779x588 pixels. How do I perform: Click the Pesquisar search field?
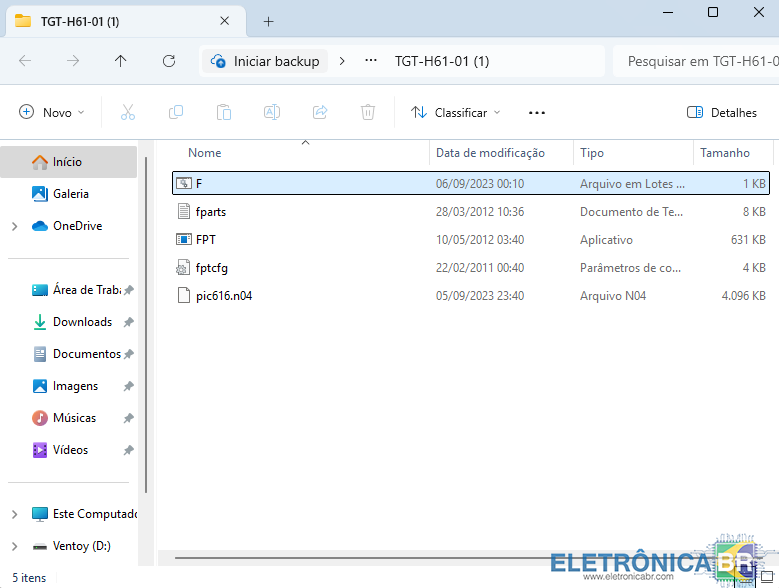tap(700, 61)
